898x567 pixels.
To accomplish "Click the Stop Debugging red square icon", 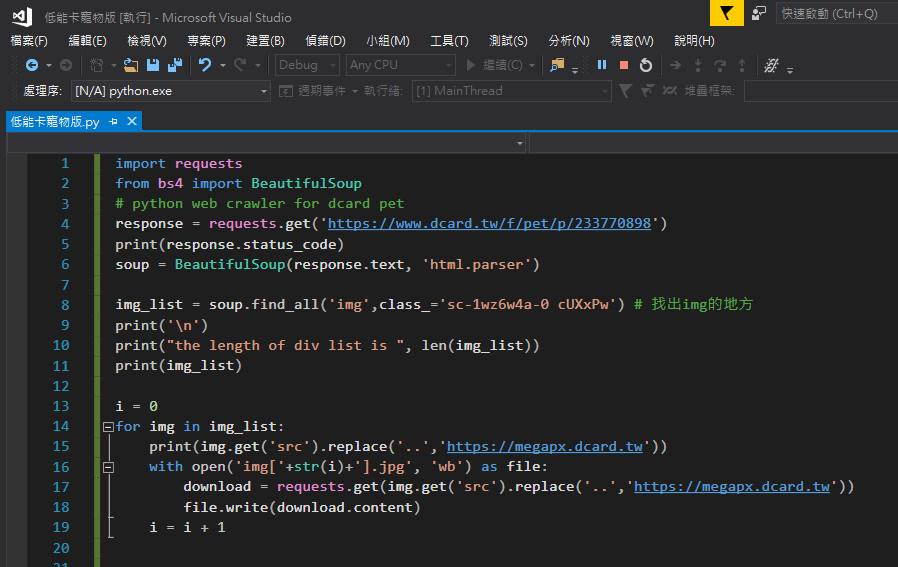I will pyautogui.click(x=624, y=65).
